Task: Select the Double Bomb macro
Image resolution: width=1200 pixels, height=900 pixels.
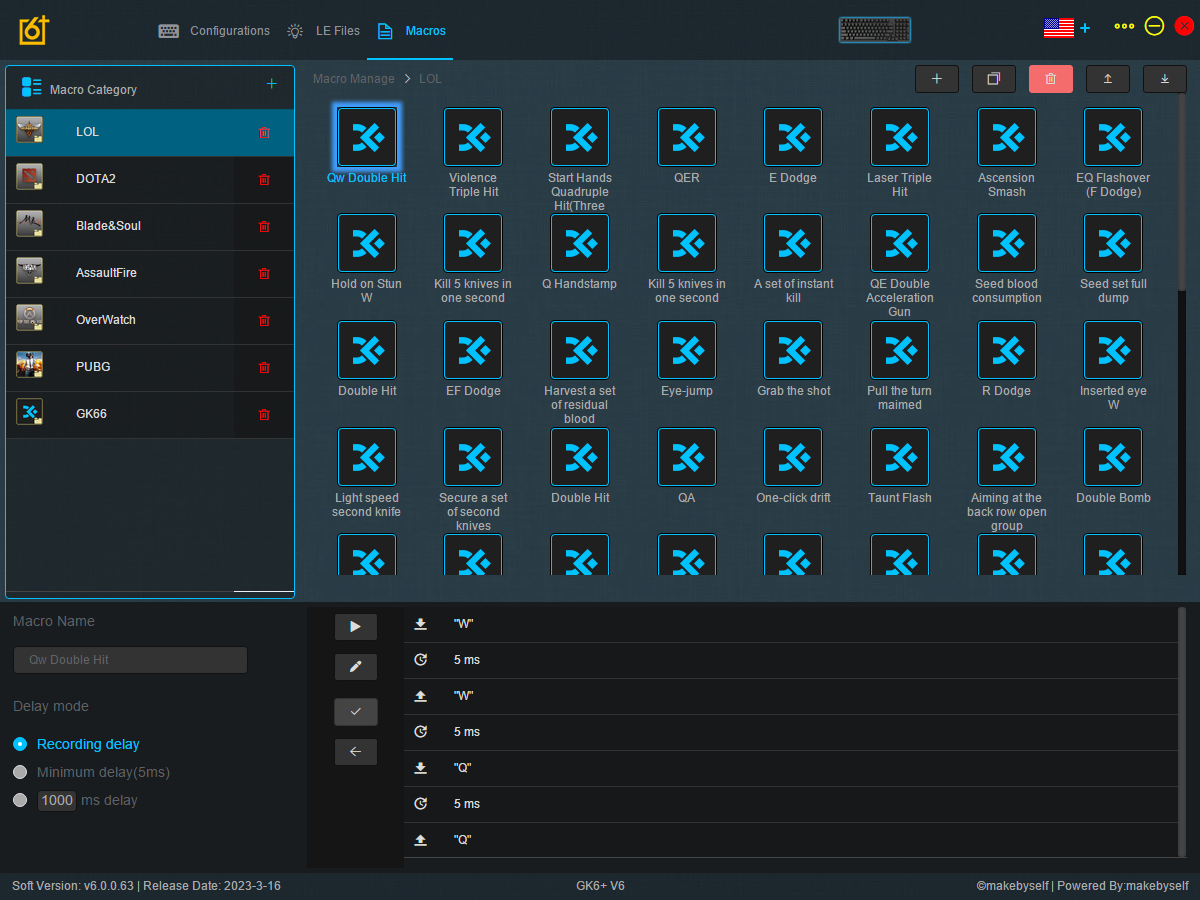Action: (1113, 457)
